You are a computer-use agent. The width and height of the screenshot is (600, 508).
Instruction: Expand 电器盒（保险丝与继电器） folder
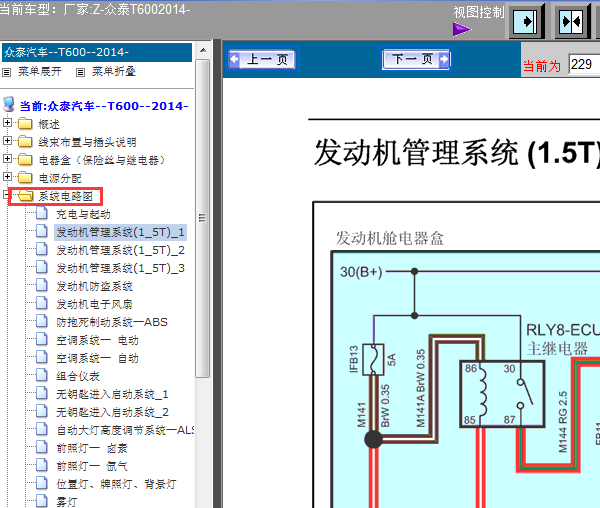click(x=7, y=158)
